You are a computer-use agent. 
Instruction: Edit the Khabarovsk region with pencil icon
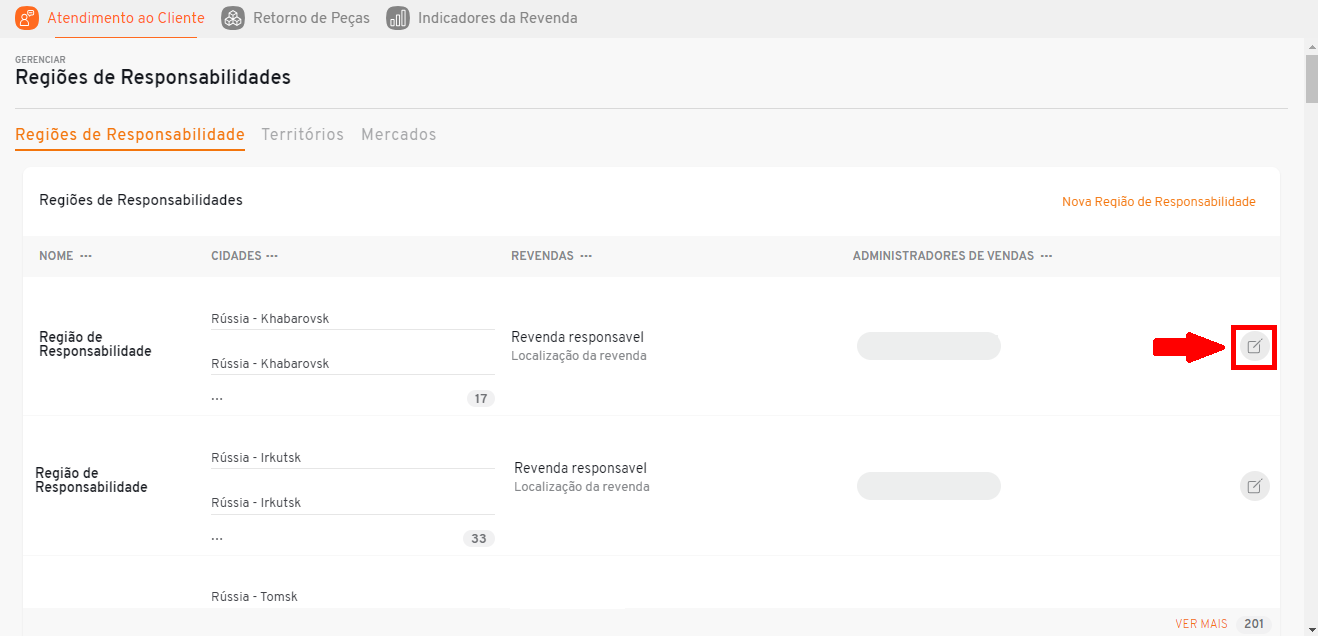1254,347
